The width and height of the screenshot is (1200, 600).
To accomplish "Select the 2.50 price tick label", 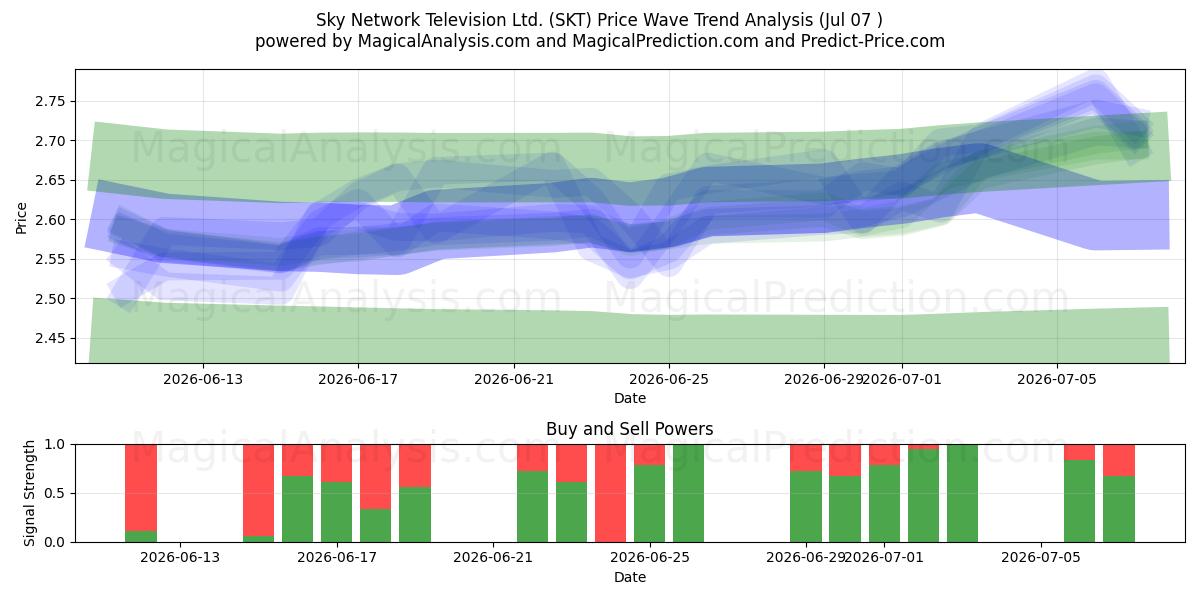I will (50, 299).
